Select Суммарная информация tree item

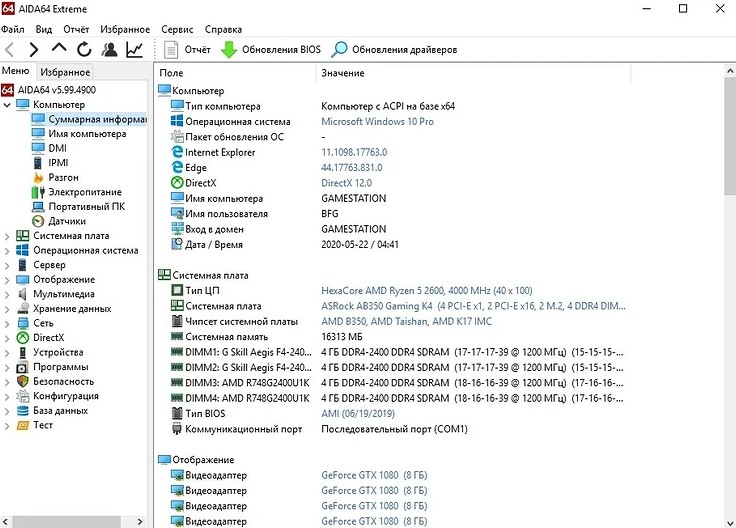click(89, 119)
